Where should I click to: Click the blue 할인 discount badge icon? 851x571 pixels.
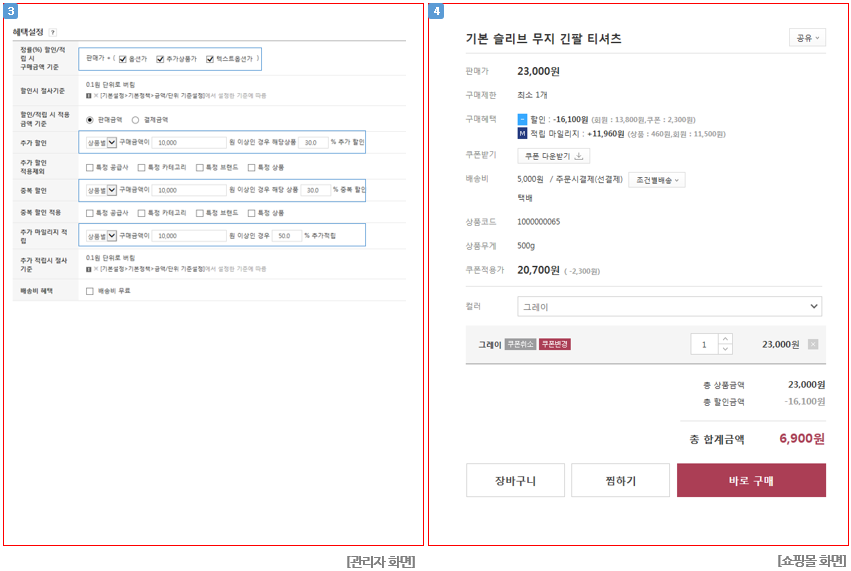[522, 119]
